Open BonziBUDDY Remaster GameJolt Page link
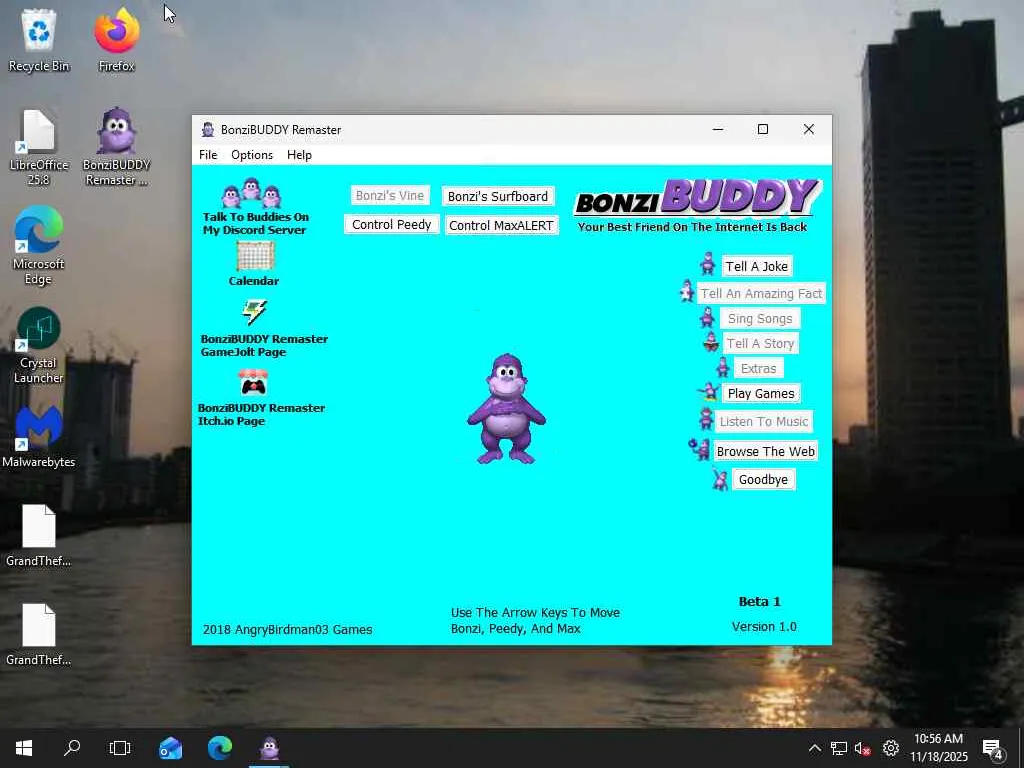Image resolution: width=1024 pixels, height=768 pixels. point(264,345)
